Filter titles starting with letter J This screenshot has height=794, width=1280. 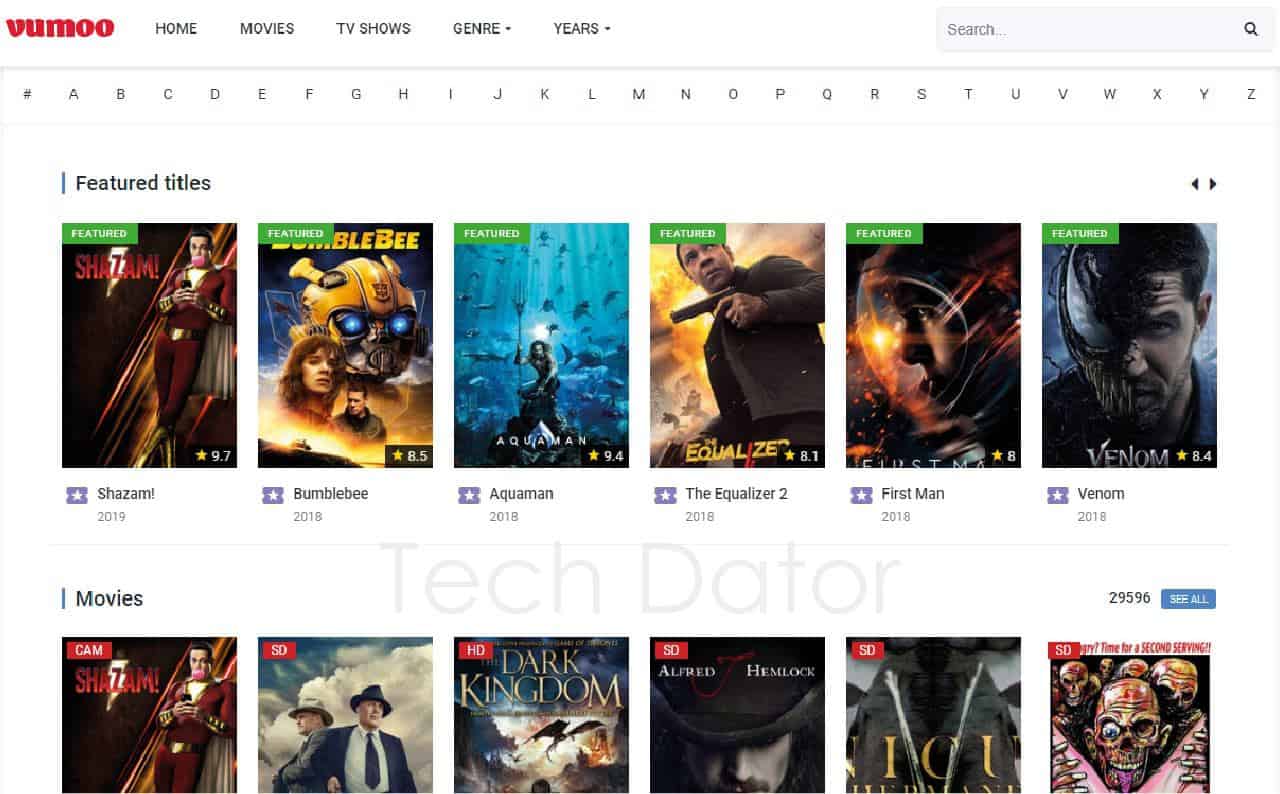(497, 94)
